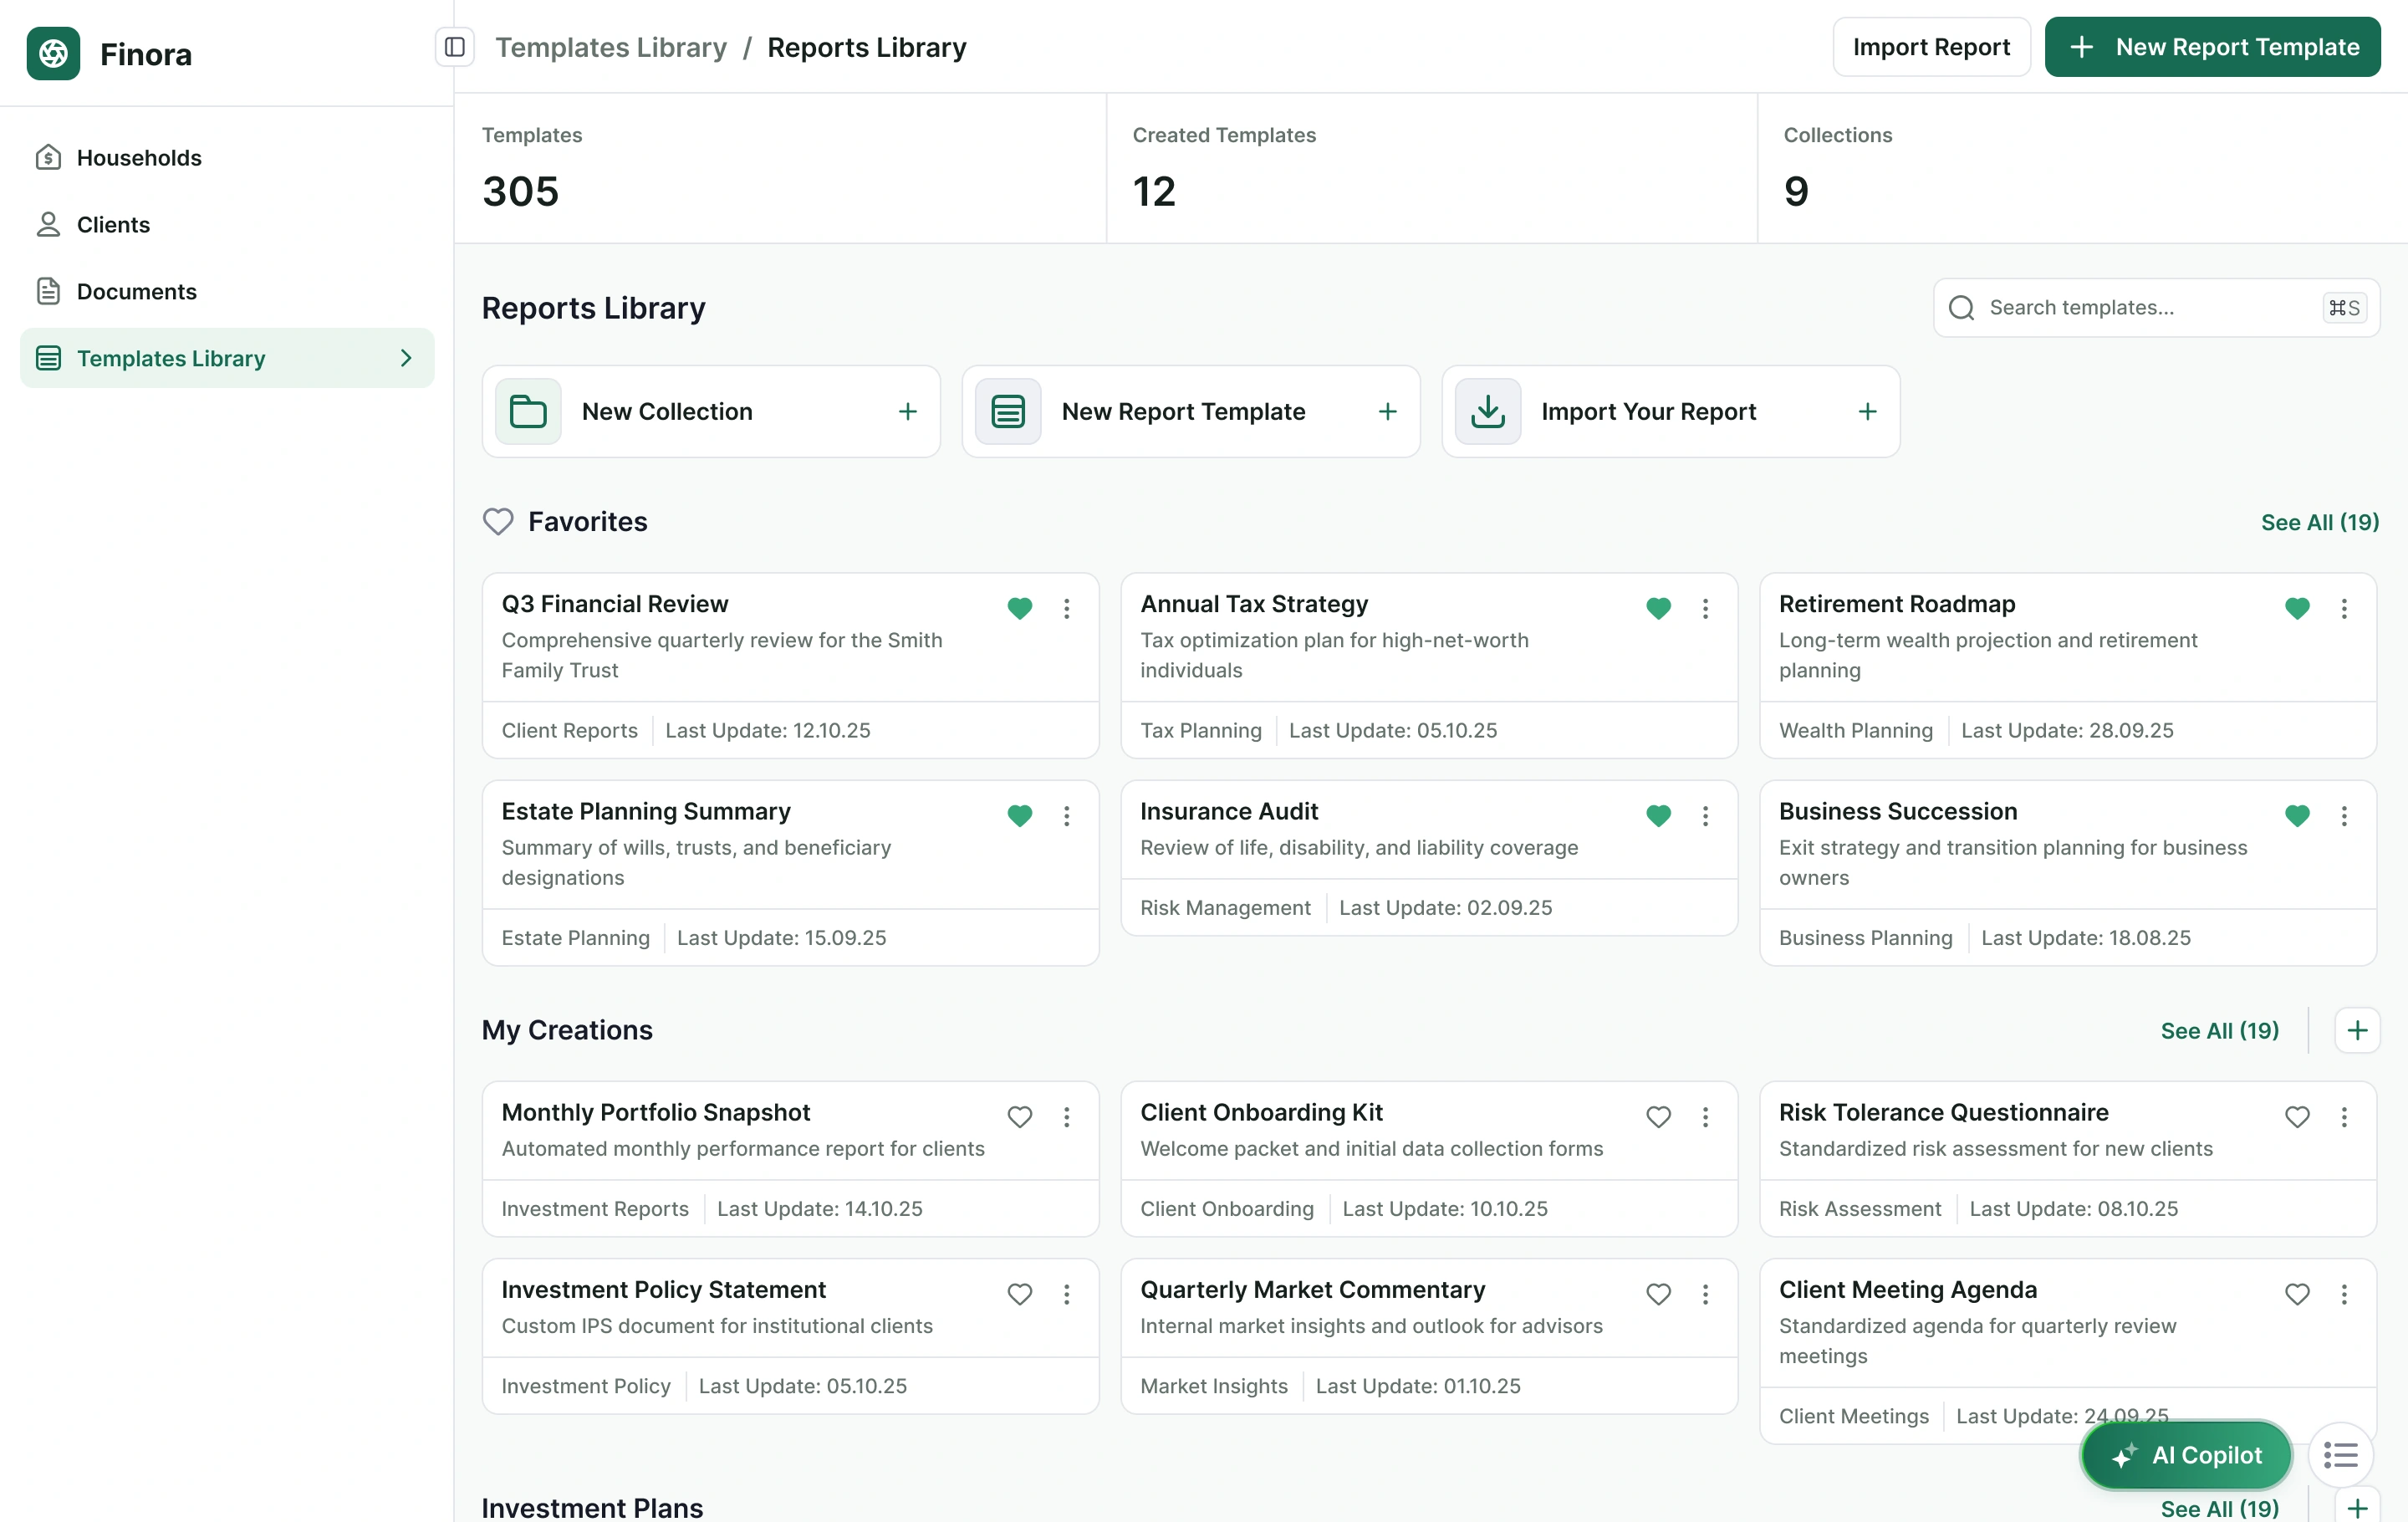This screenshot has height=1522, width=2408.
Task: Open Estate Planning Summary options menu
Action: click(x=1066, y=815)
